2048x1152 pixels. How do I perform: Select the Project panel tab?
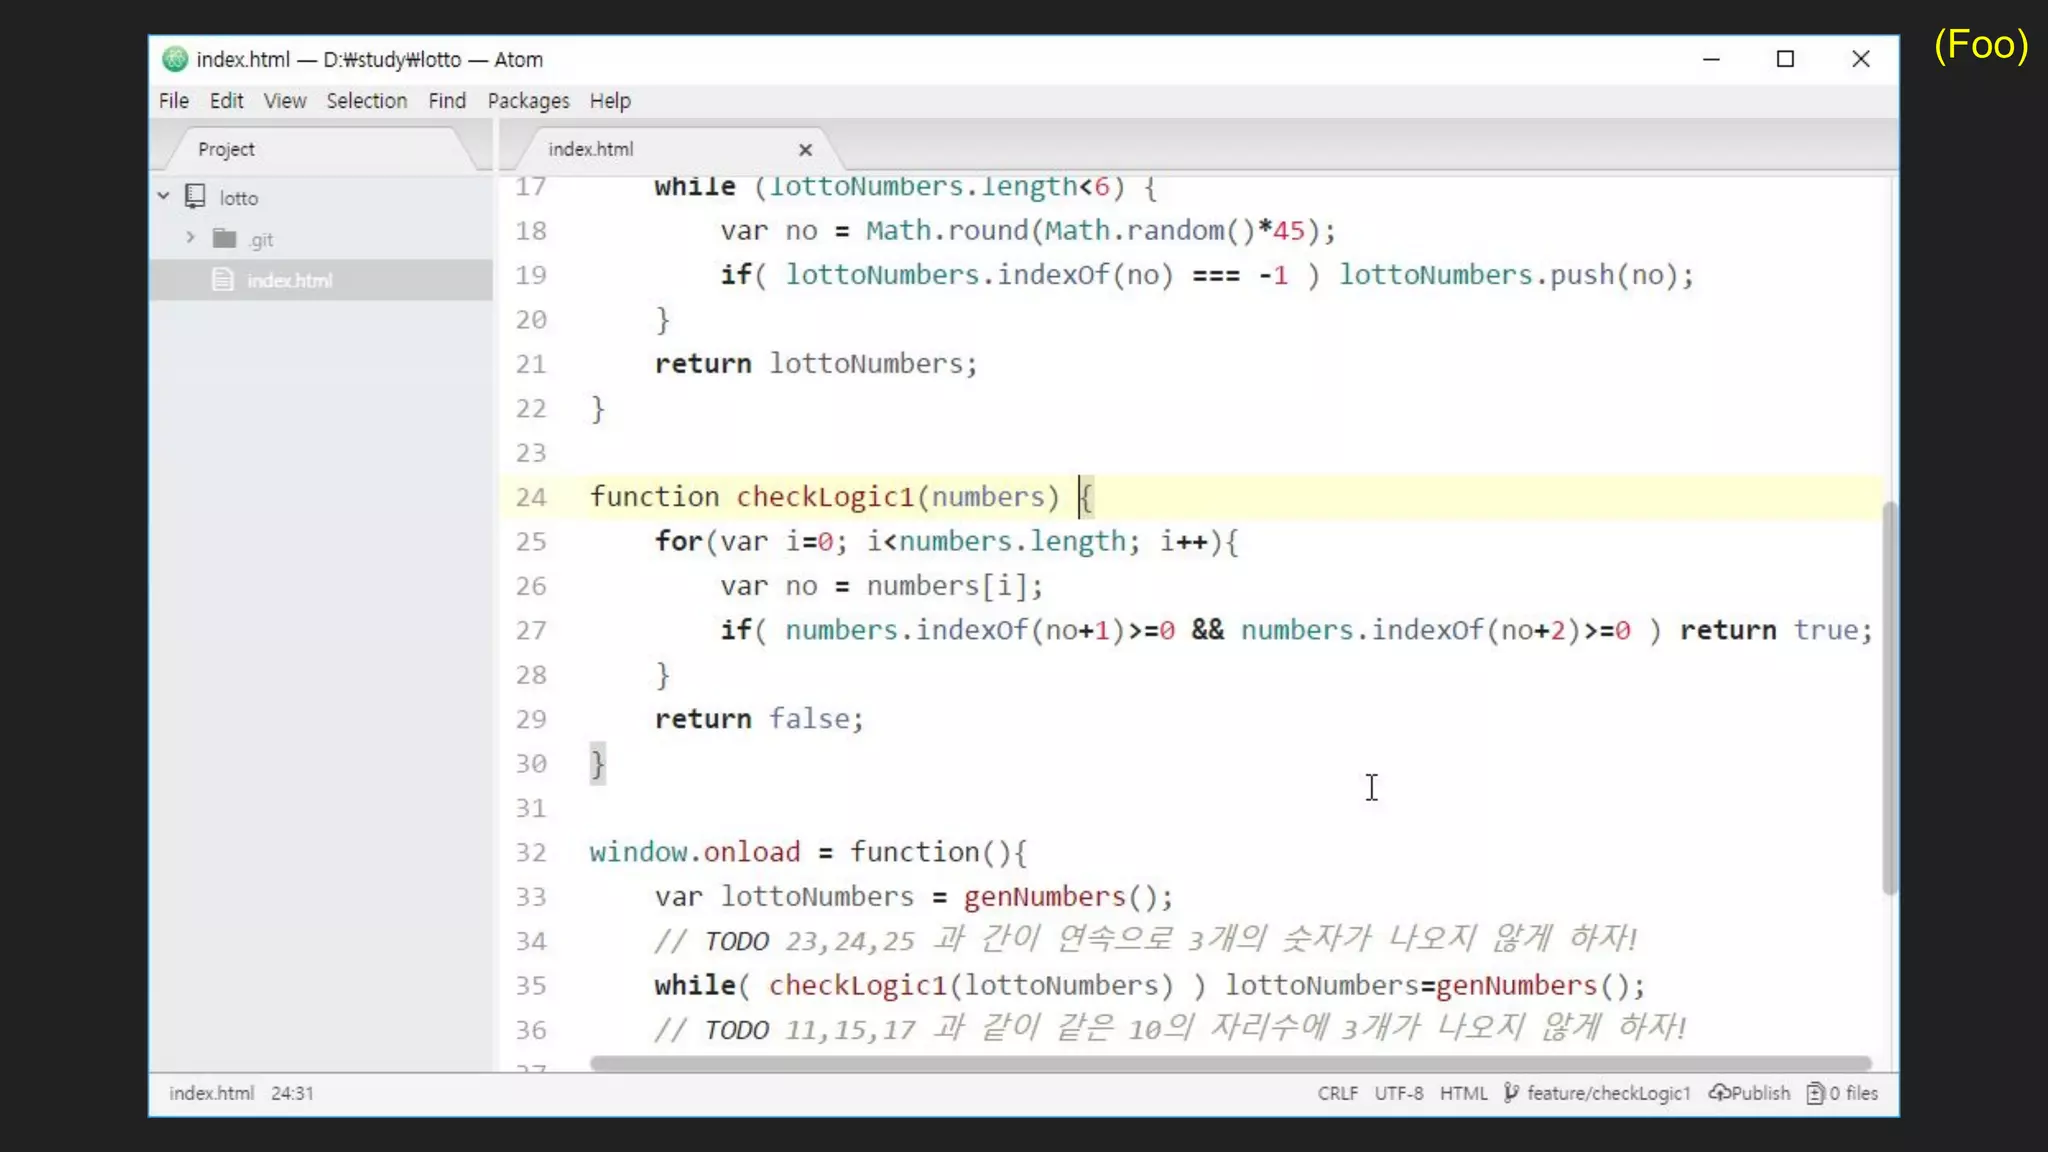pos(226,149)
